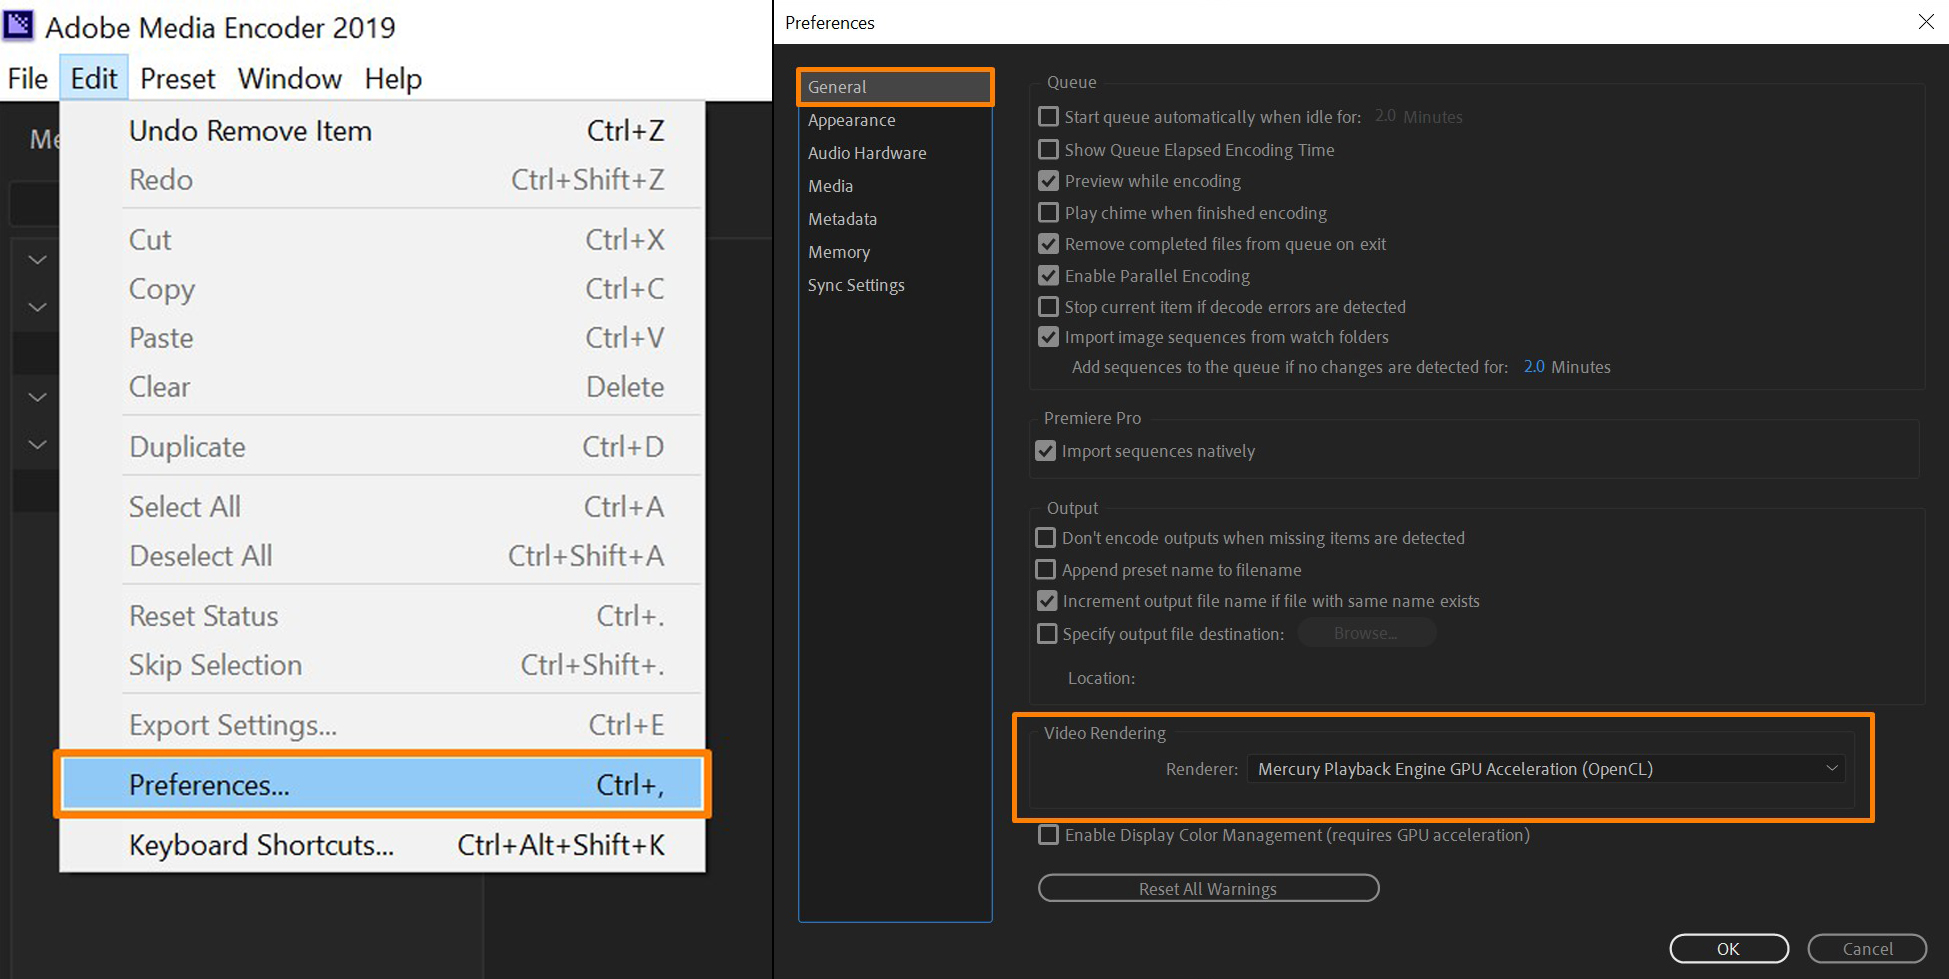
Task: Uncheck Enable Parallel Encoding
Action: (1048, 276)
